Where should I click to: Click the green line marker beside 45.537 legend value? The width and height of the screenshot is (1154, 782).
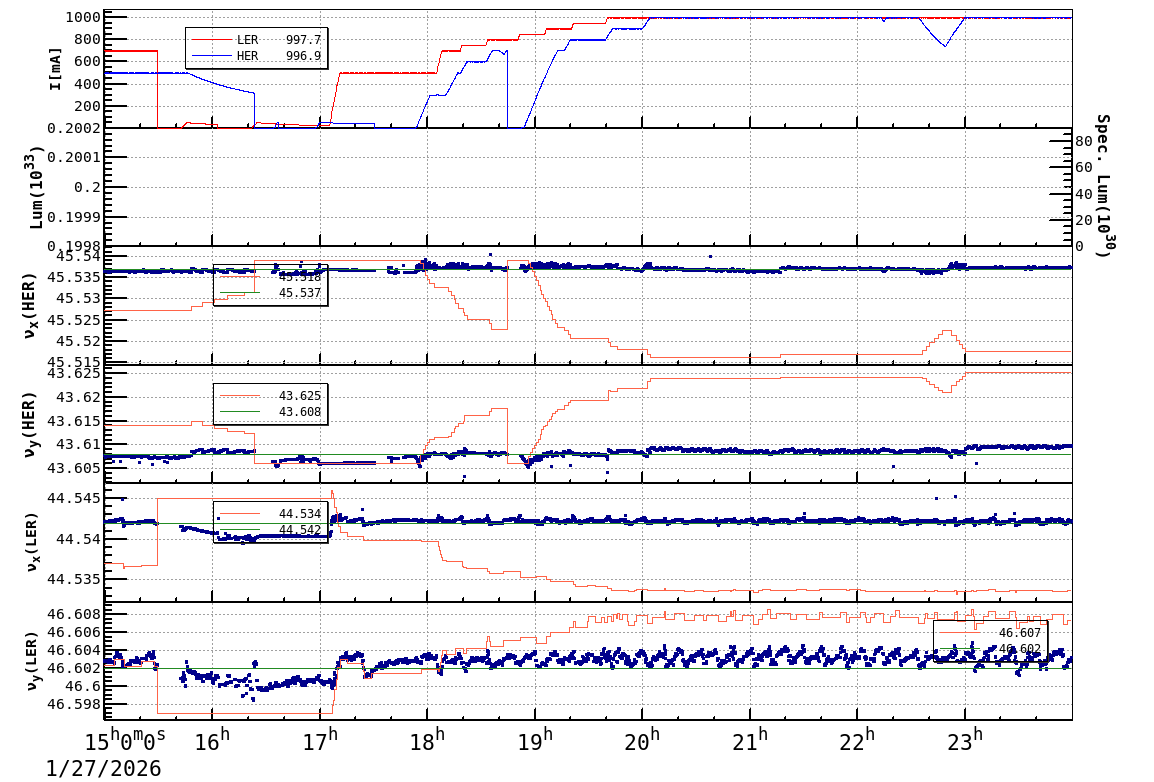240,292
